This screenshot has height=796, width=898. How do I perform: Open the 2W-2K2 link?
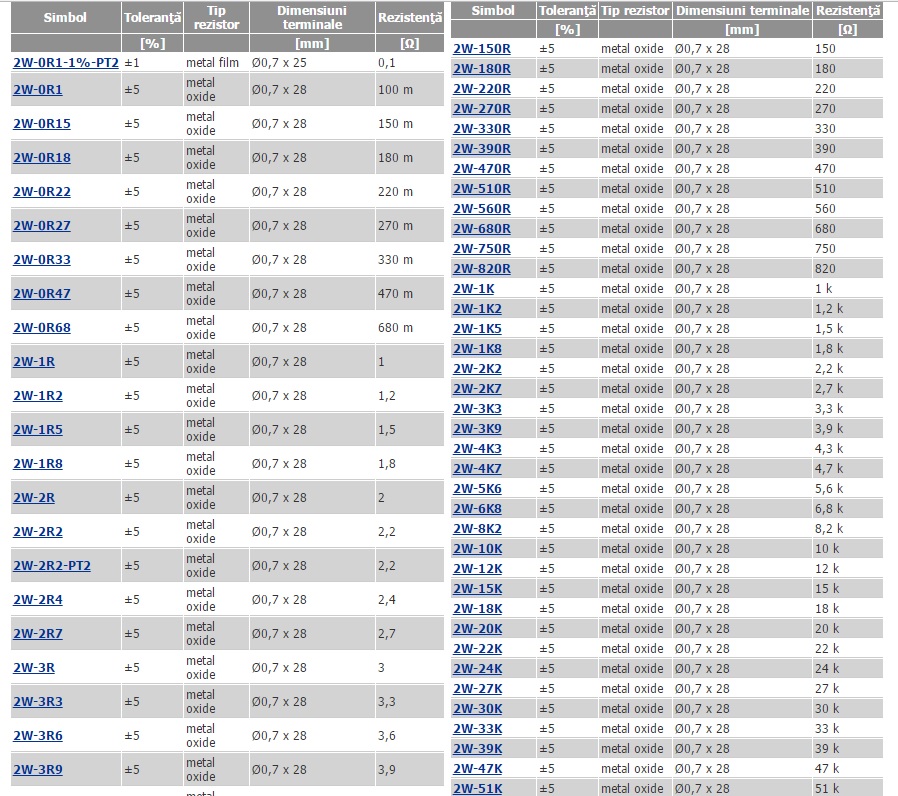tap(478, 369)
